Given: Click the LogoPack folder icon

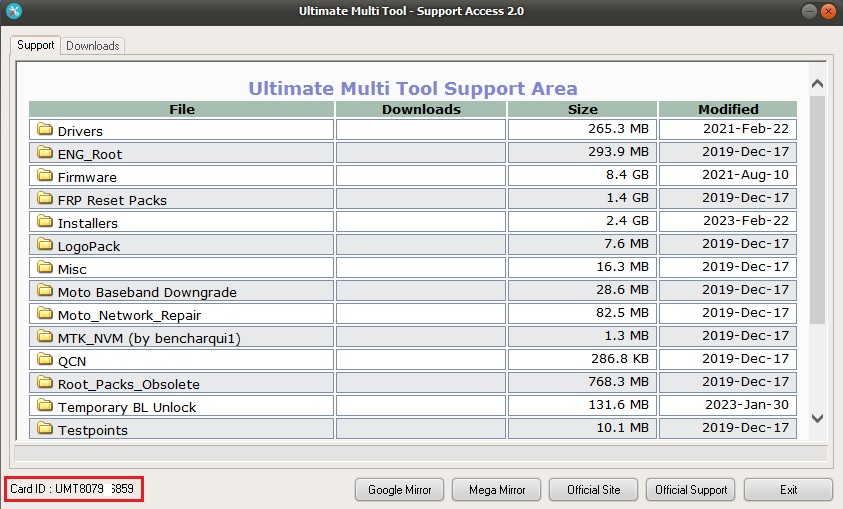Looking at the screenshot, I should point(44,245).
